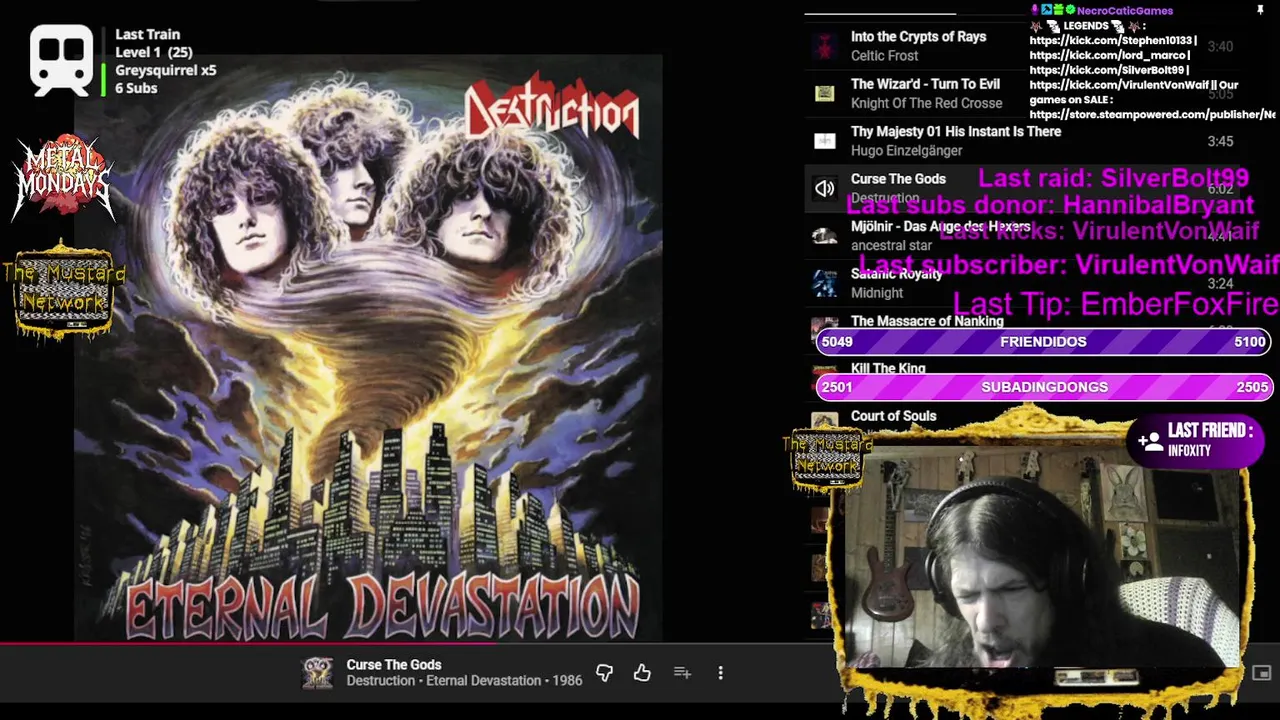Click the Thy Majesty 01 queue thumbnail
This screenshot has height=720, width=1280.
tap(824, 141)
